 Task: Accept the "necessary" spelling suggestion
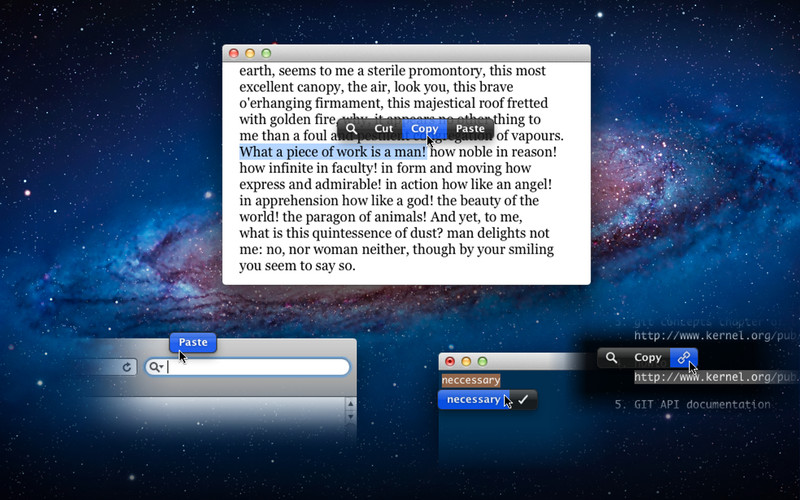(473, 399)
